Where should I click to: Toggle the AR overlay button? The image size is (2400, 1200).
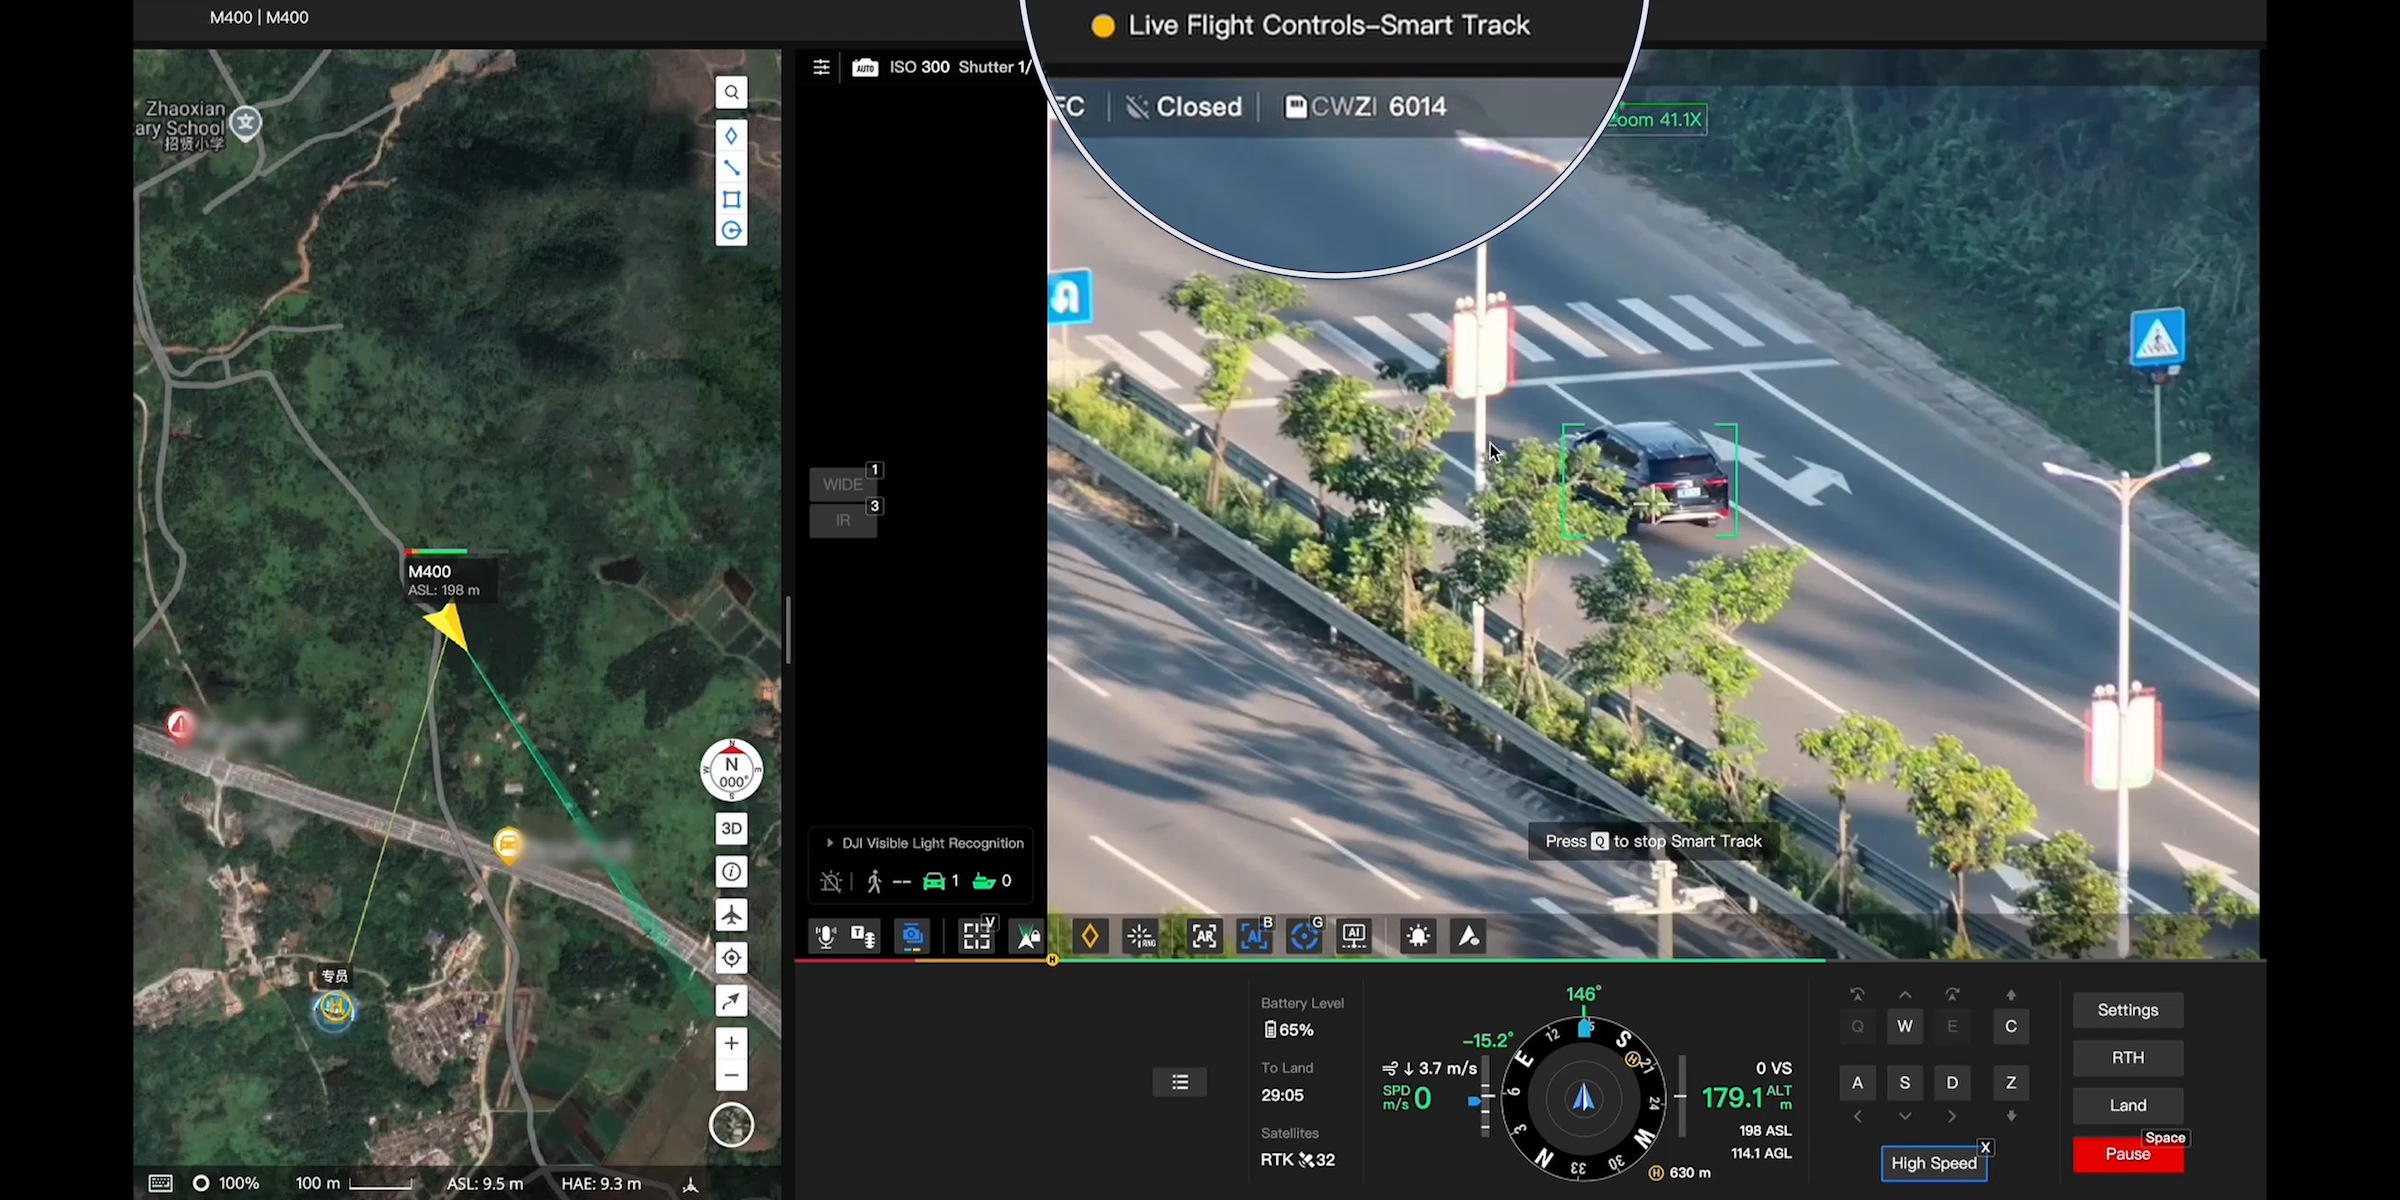pyautogui.click(x=1204, y=937)
